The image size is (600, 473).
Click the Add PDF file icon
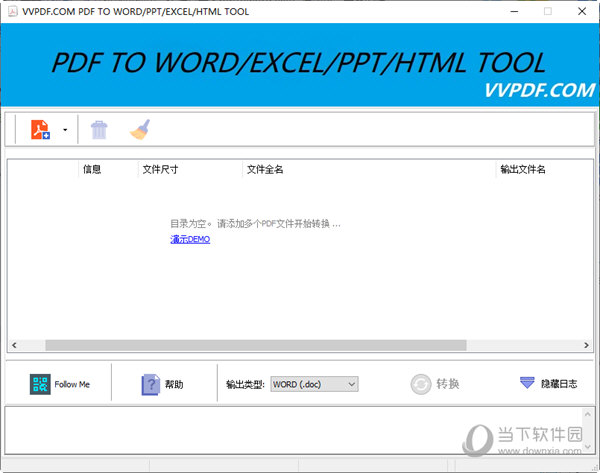click(x=40, y=129)
